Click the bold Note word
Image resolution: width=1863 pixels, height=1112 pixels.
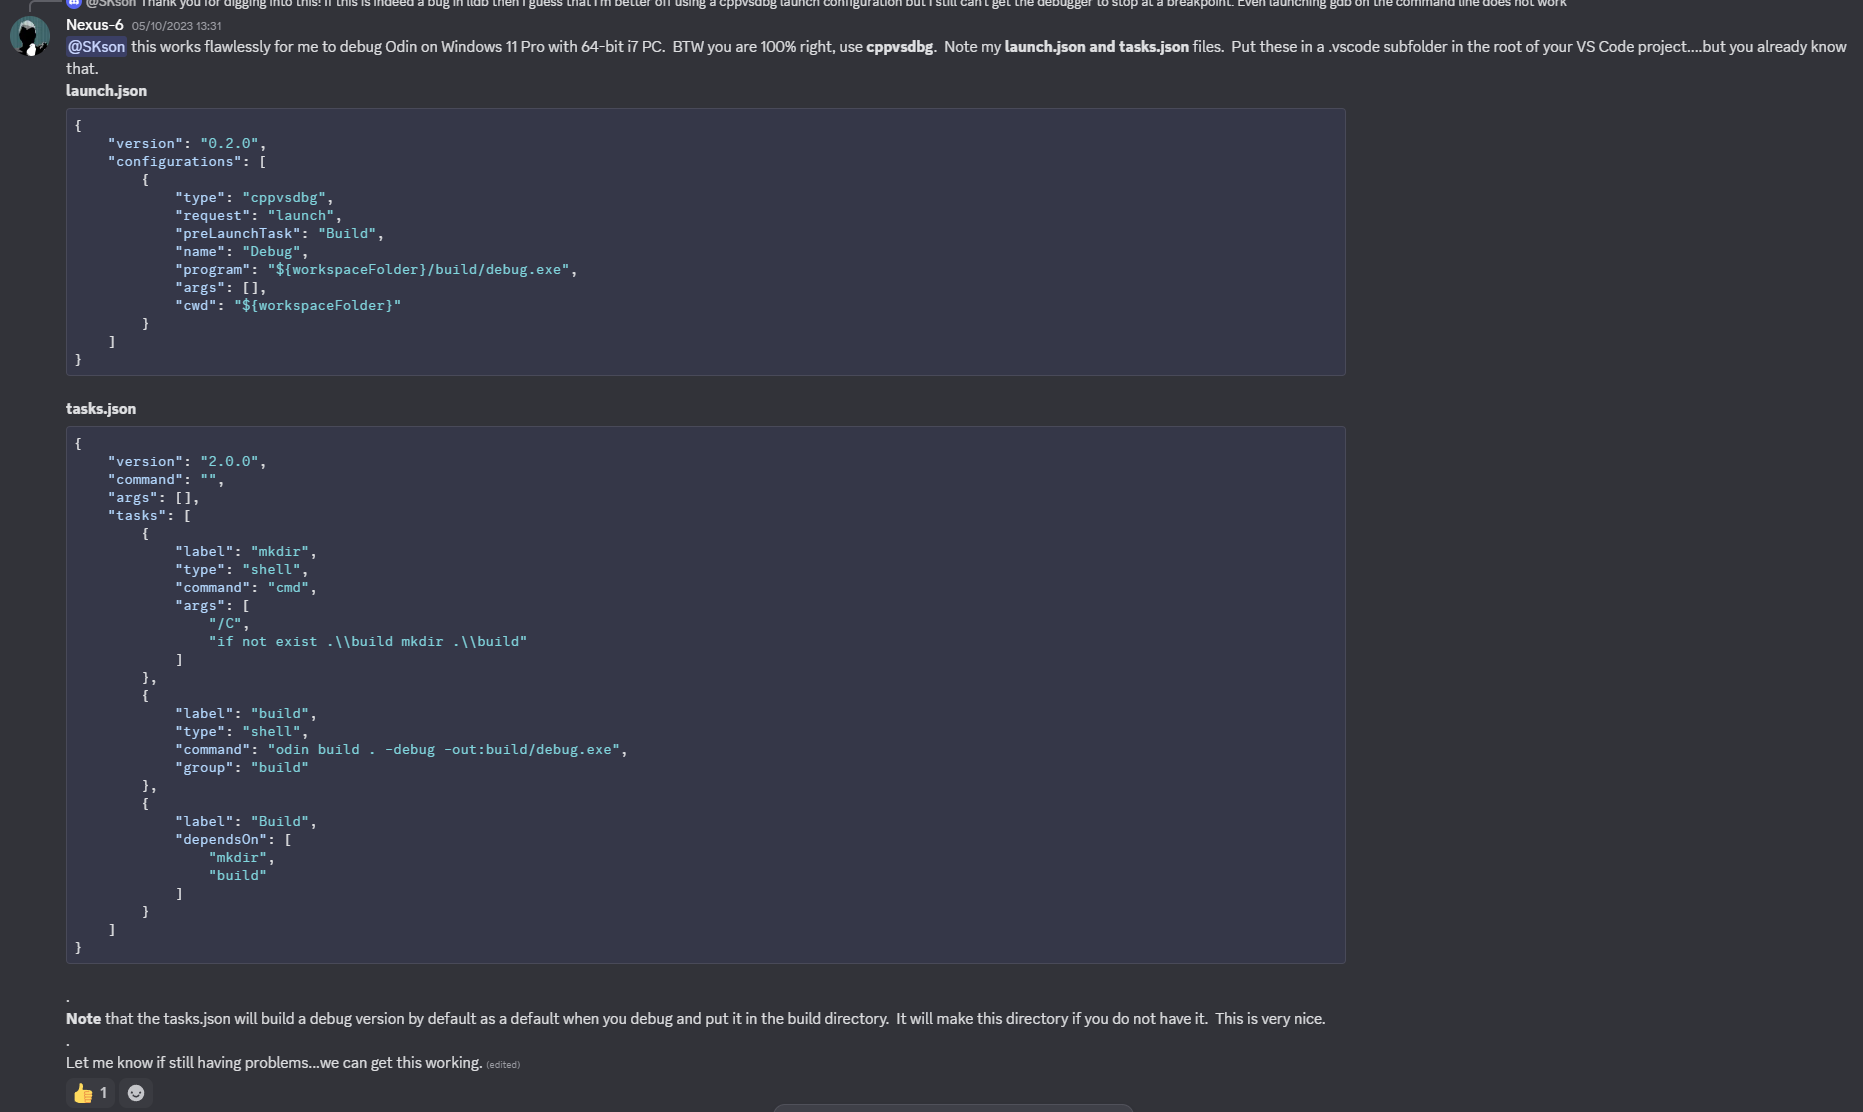click(83, 1019)
